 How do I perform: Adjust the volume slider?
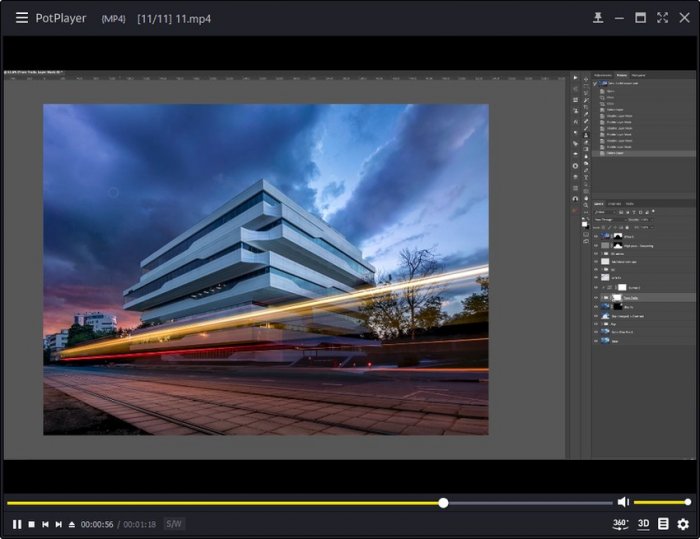click(662, 502)
